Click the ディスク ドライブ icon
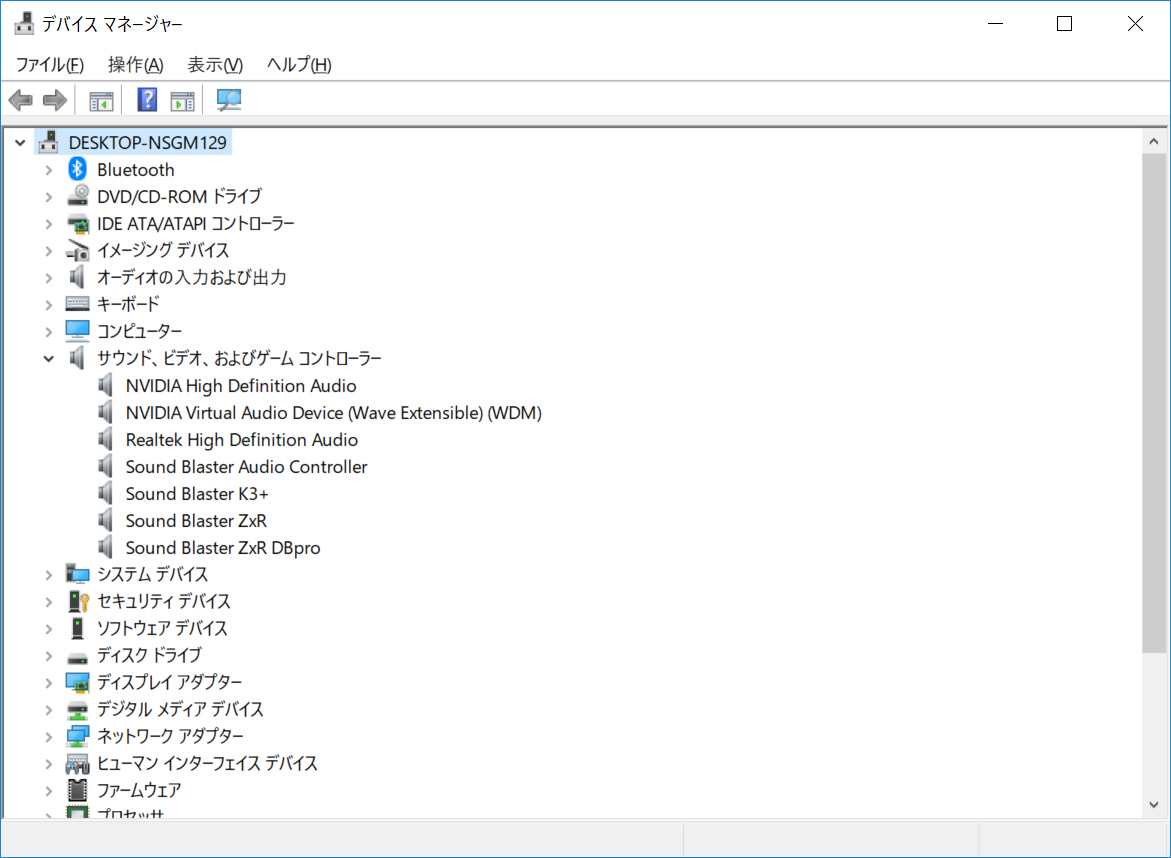This screenshot has height=858, width=1171. click(x=78, y=658)
